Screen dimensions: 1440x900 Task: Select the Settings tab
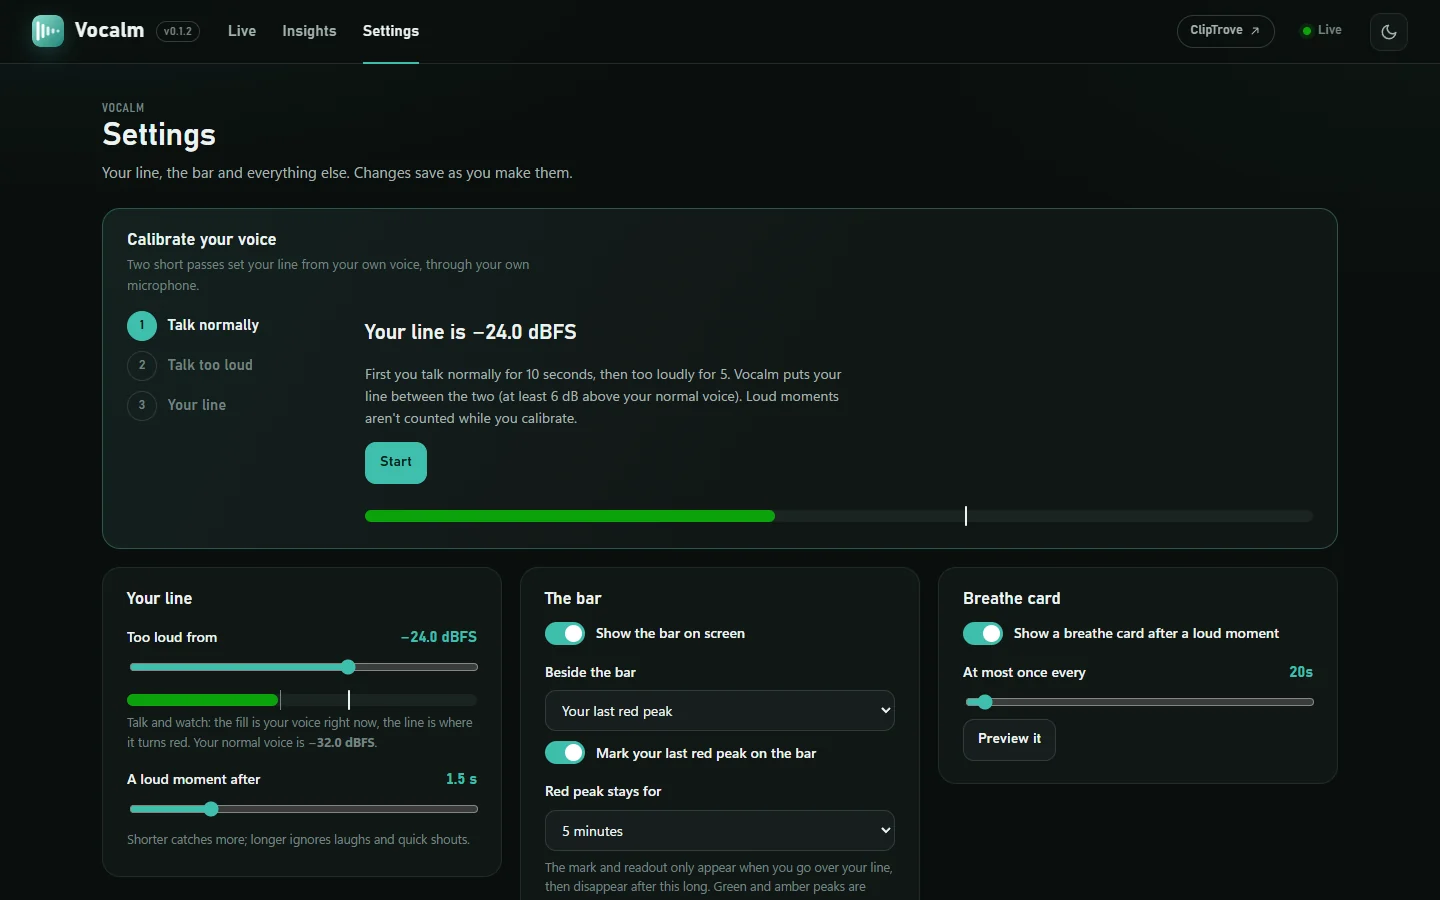(x=391, y=31)
